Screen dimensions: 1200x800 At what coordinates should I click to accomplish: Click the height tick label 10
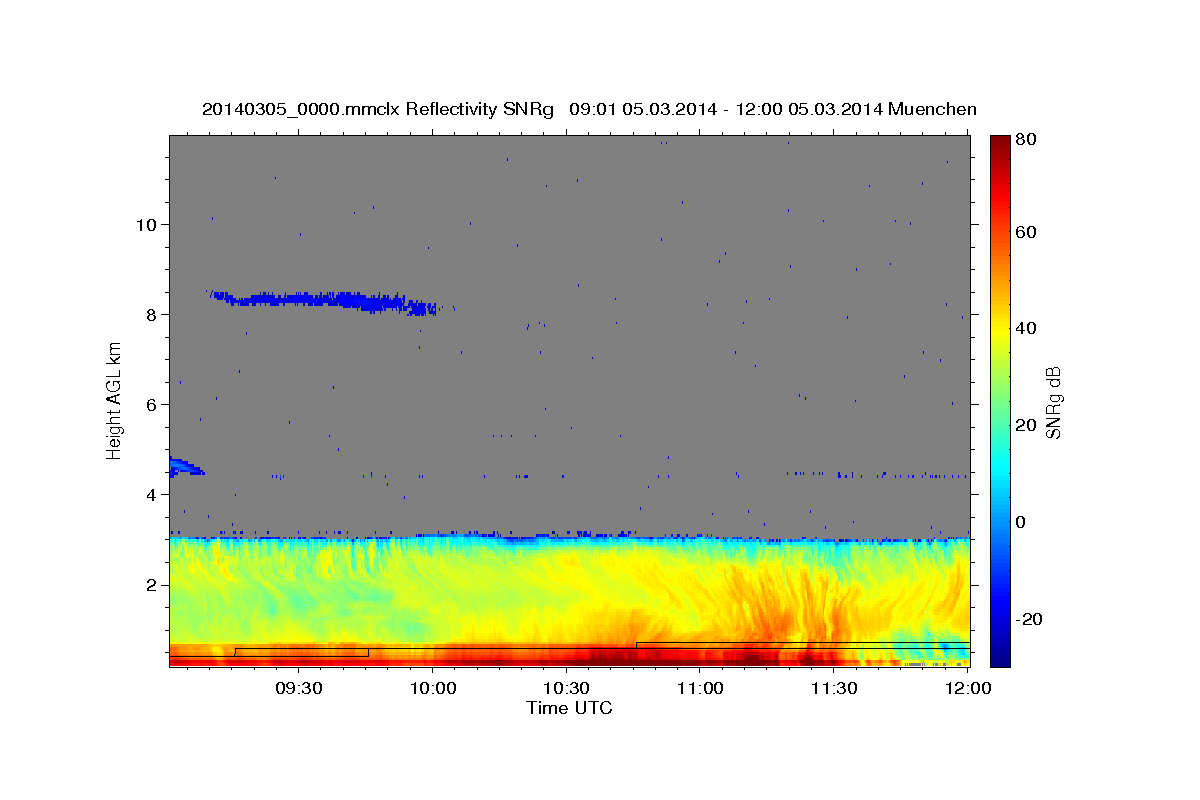(x=147, y=224)
